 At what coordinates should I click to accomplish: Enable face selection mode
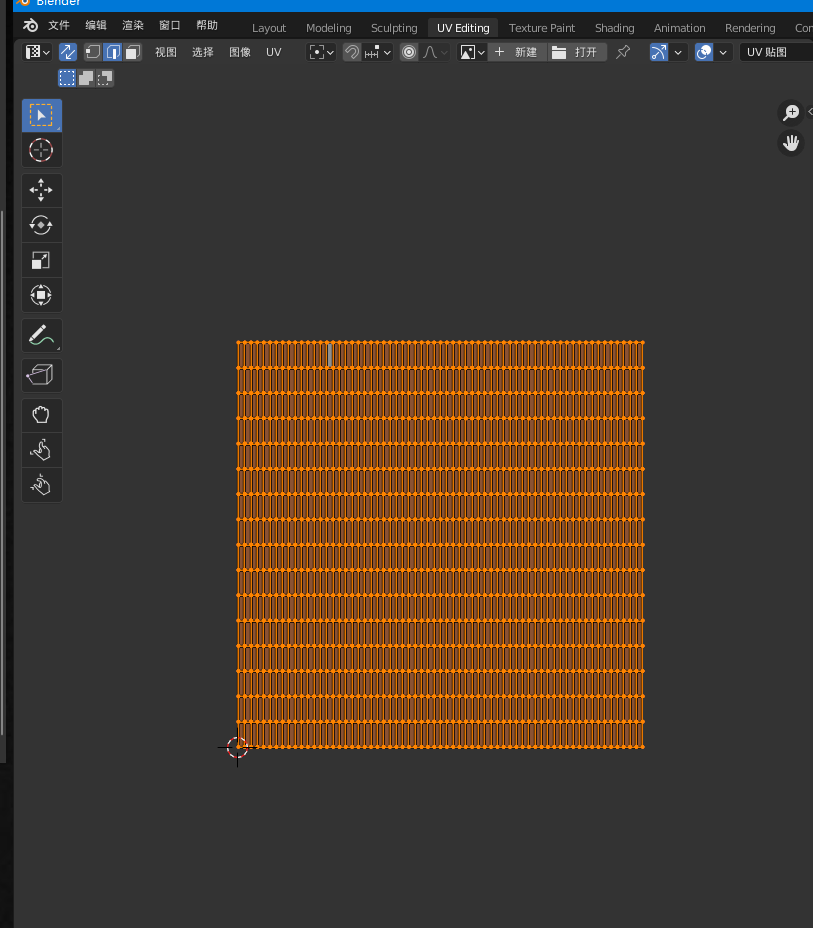[133, 52]
